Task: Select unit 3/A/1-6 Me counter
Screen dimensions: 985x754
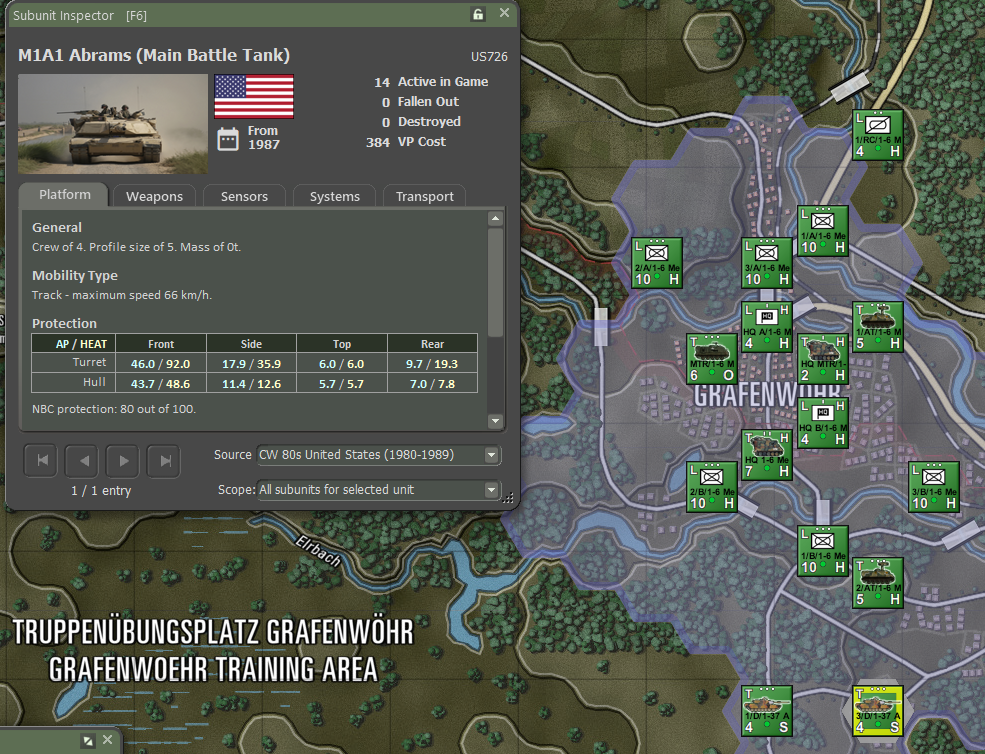Action: coord(766,263)
